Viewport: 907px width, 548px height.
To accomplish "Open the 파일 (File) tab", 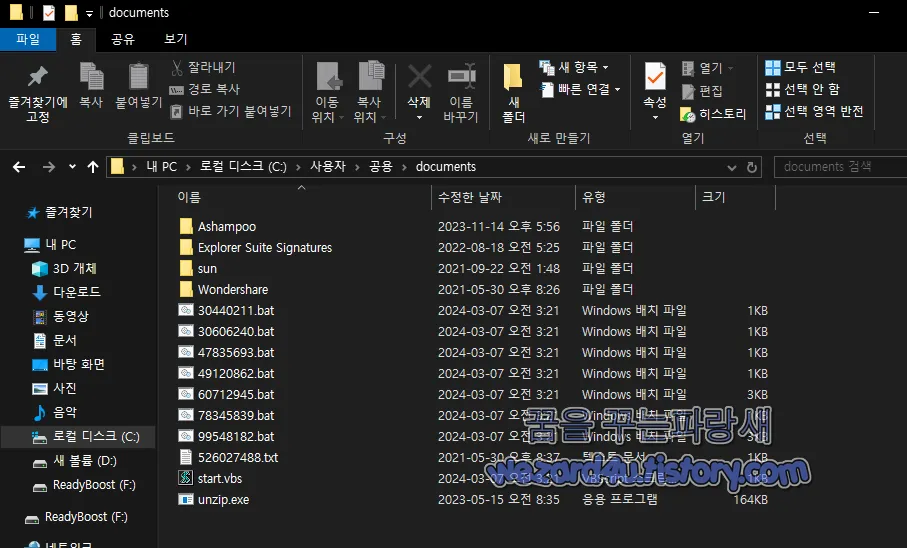I will (x=28, y=39).
